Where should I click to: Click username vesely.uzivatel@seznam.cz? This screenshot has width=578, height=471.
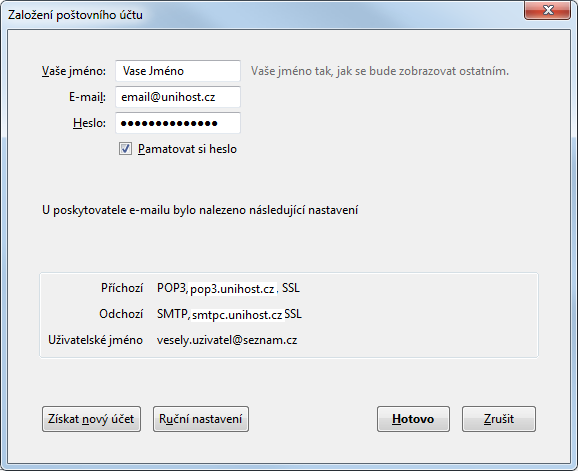coord(227,340)
